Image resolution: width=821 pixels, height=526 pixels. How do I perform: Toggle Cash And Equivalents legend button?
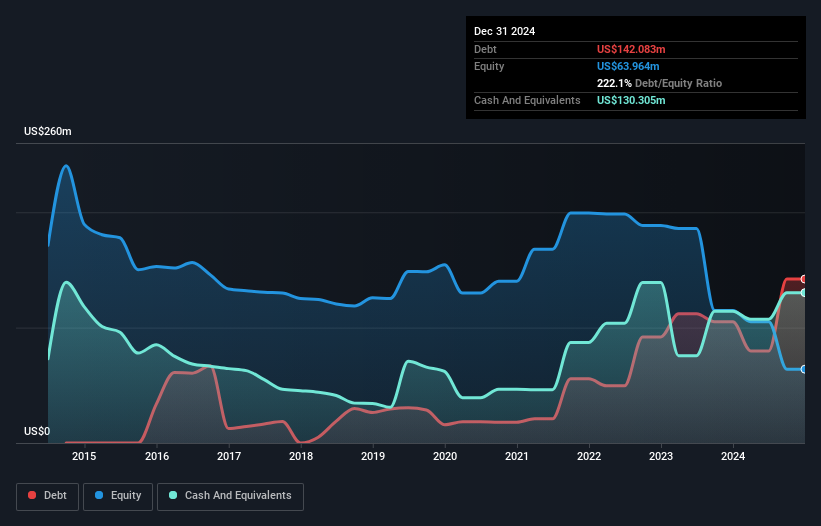(x=230, y=496)
